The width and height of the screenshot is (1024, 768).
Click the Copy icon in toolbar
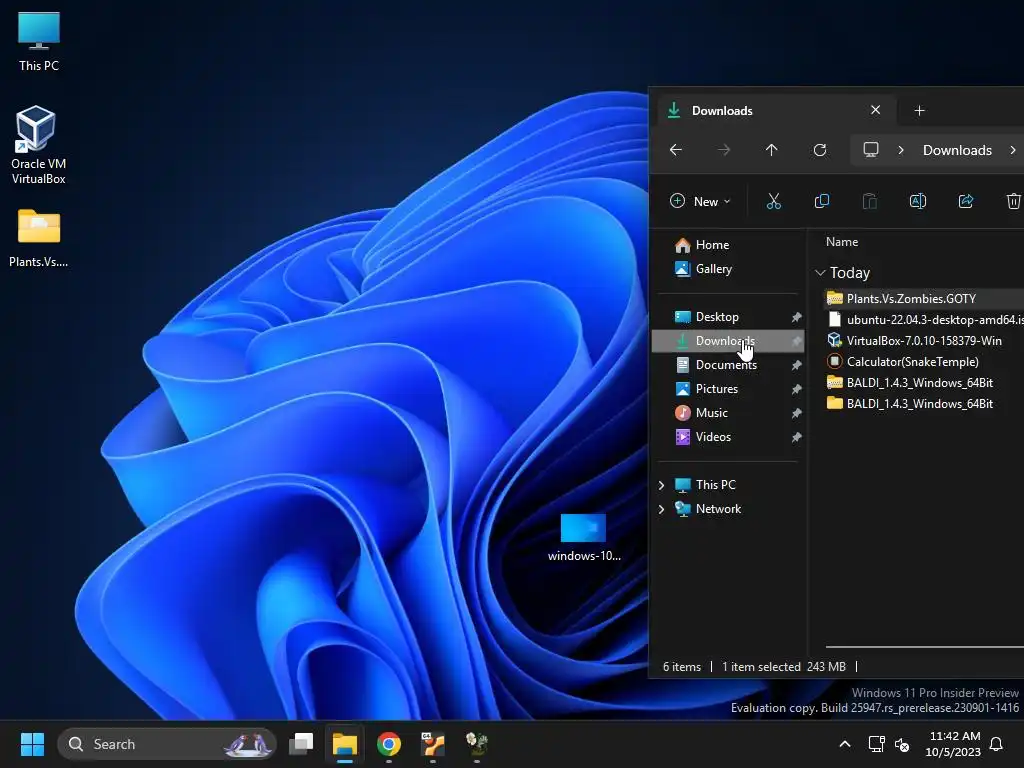coord(822,201)
